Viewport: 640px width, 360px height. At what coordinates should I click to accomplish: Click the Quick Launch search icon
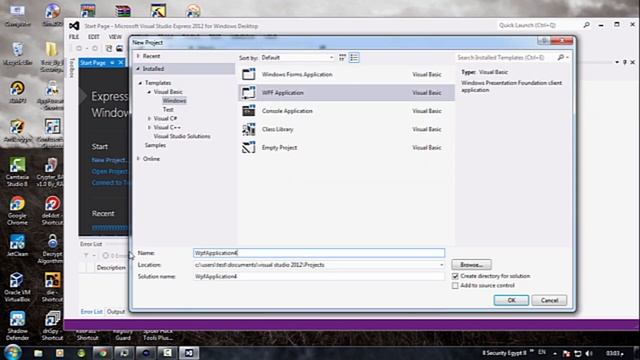pos(587,25)
